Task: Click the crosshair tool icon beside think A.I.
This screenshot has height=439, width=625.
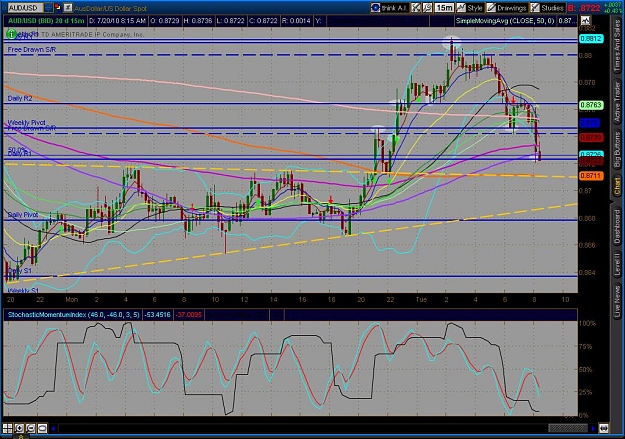Action: point(416,8)
